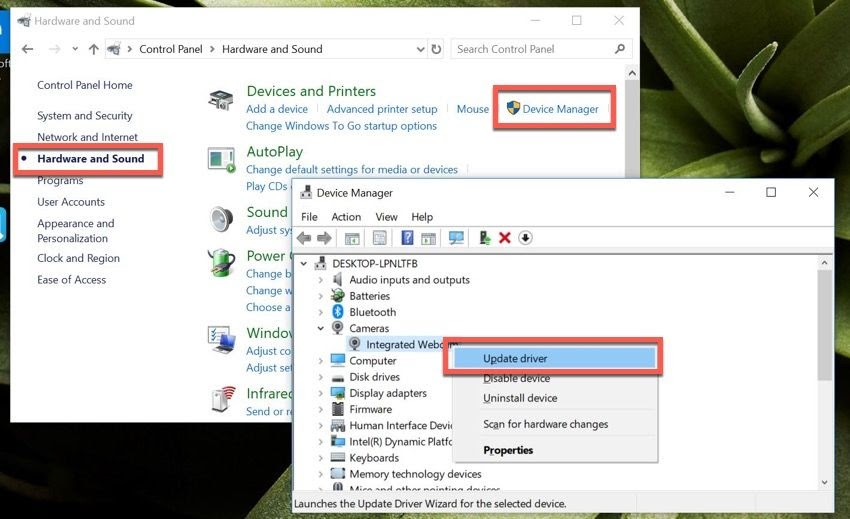Click the Control Panel scrollbar up arrow
The height and width of the screenshot is (519, 850).
pos(632,73)
